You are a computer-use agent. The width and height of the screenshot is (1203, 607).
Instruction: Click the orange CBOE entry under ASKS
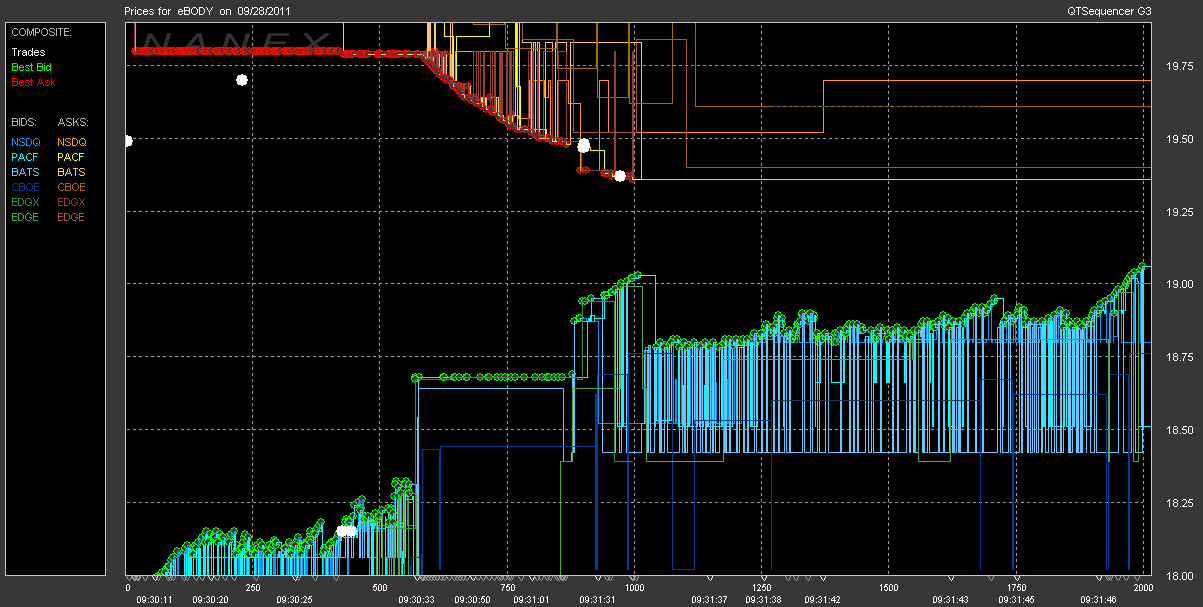pyautogui.click(x=72, y=187)
